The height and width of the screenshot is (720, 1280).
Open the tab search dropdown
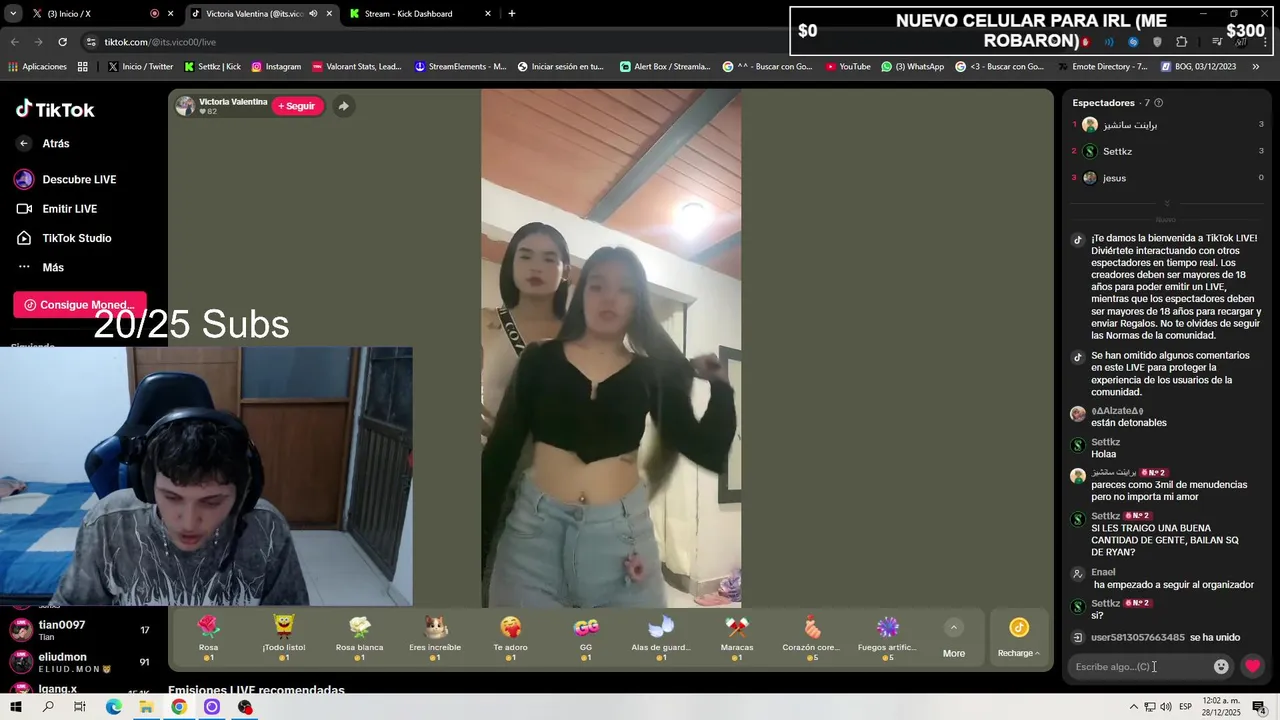pos(13,14)
